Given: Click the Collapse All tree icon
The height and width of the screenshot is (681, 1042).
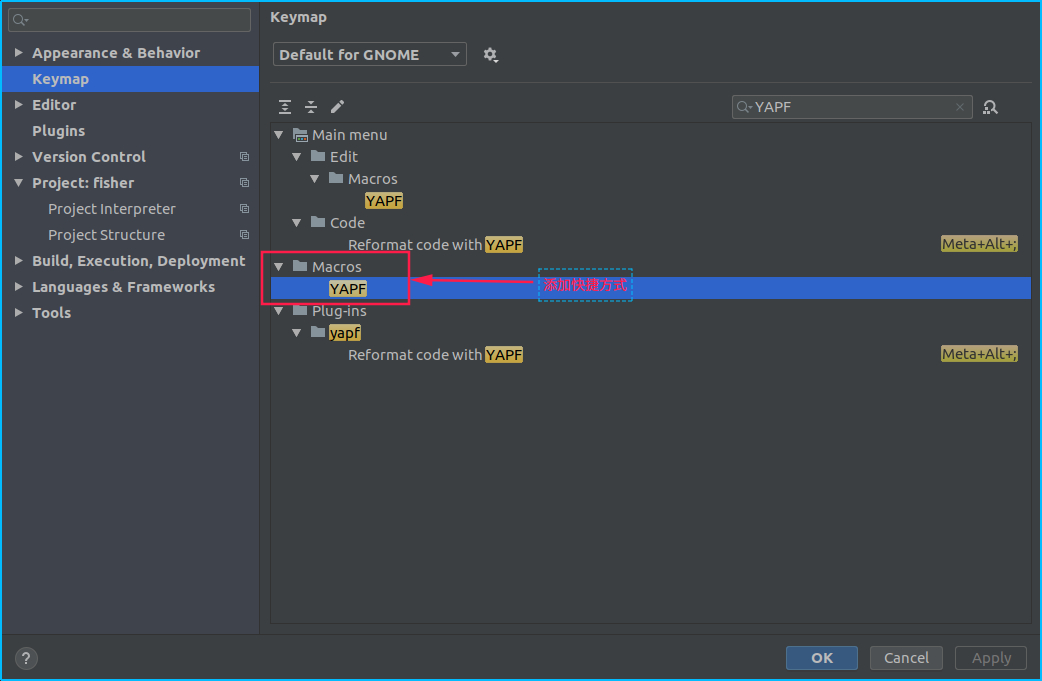Looking at the screenshot, I should tap(310, 106).
